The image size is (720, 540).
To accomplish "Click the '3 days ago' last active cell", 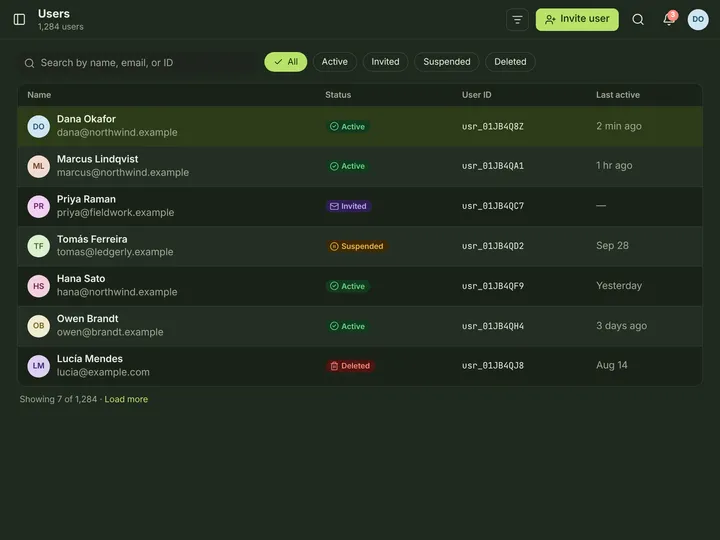I will 621,326.
